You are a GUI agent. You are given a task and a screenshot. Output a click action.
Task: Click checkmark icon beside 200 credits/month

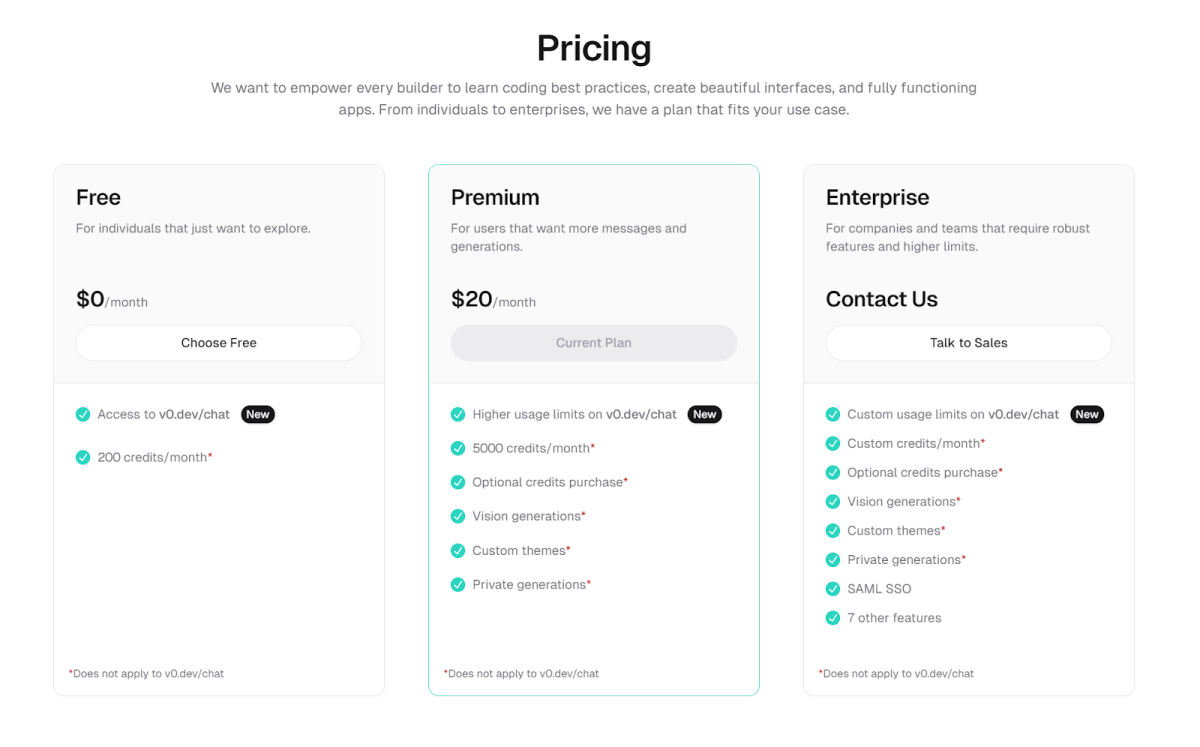point(83,458)
